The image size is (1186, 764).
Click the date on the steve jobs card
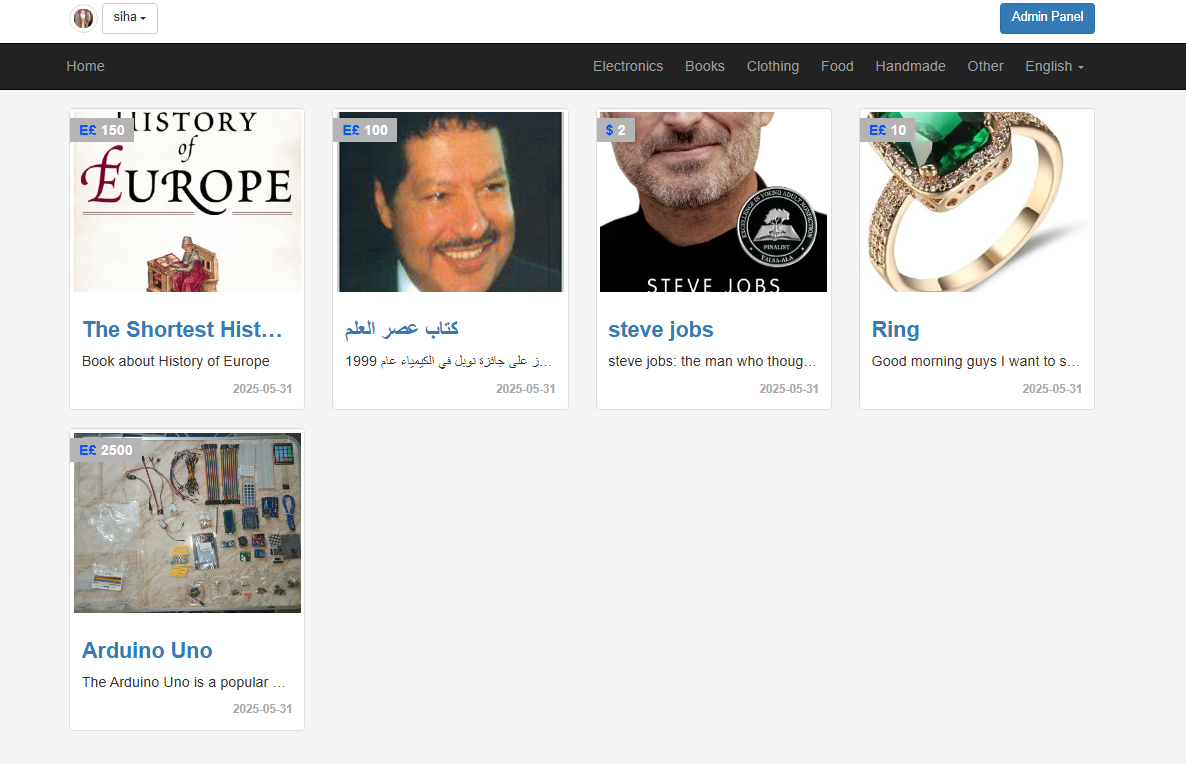click(789, 389)
